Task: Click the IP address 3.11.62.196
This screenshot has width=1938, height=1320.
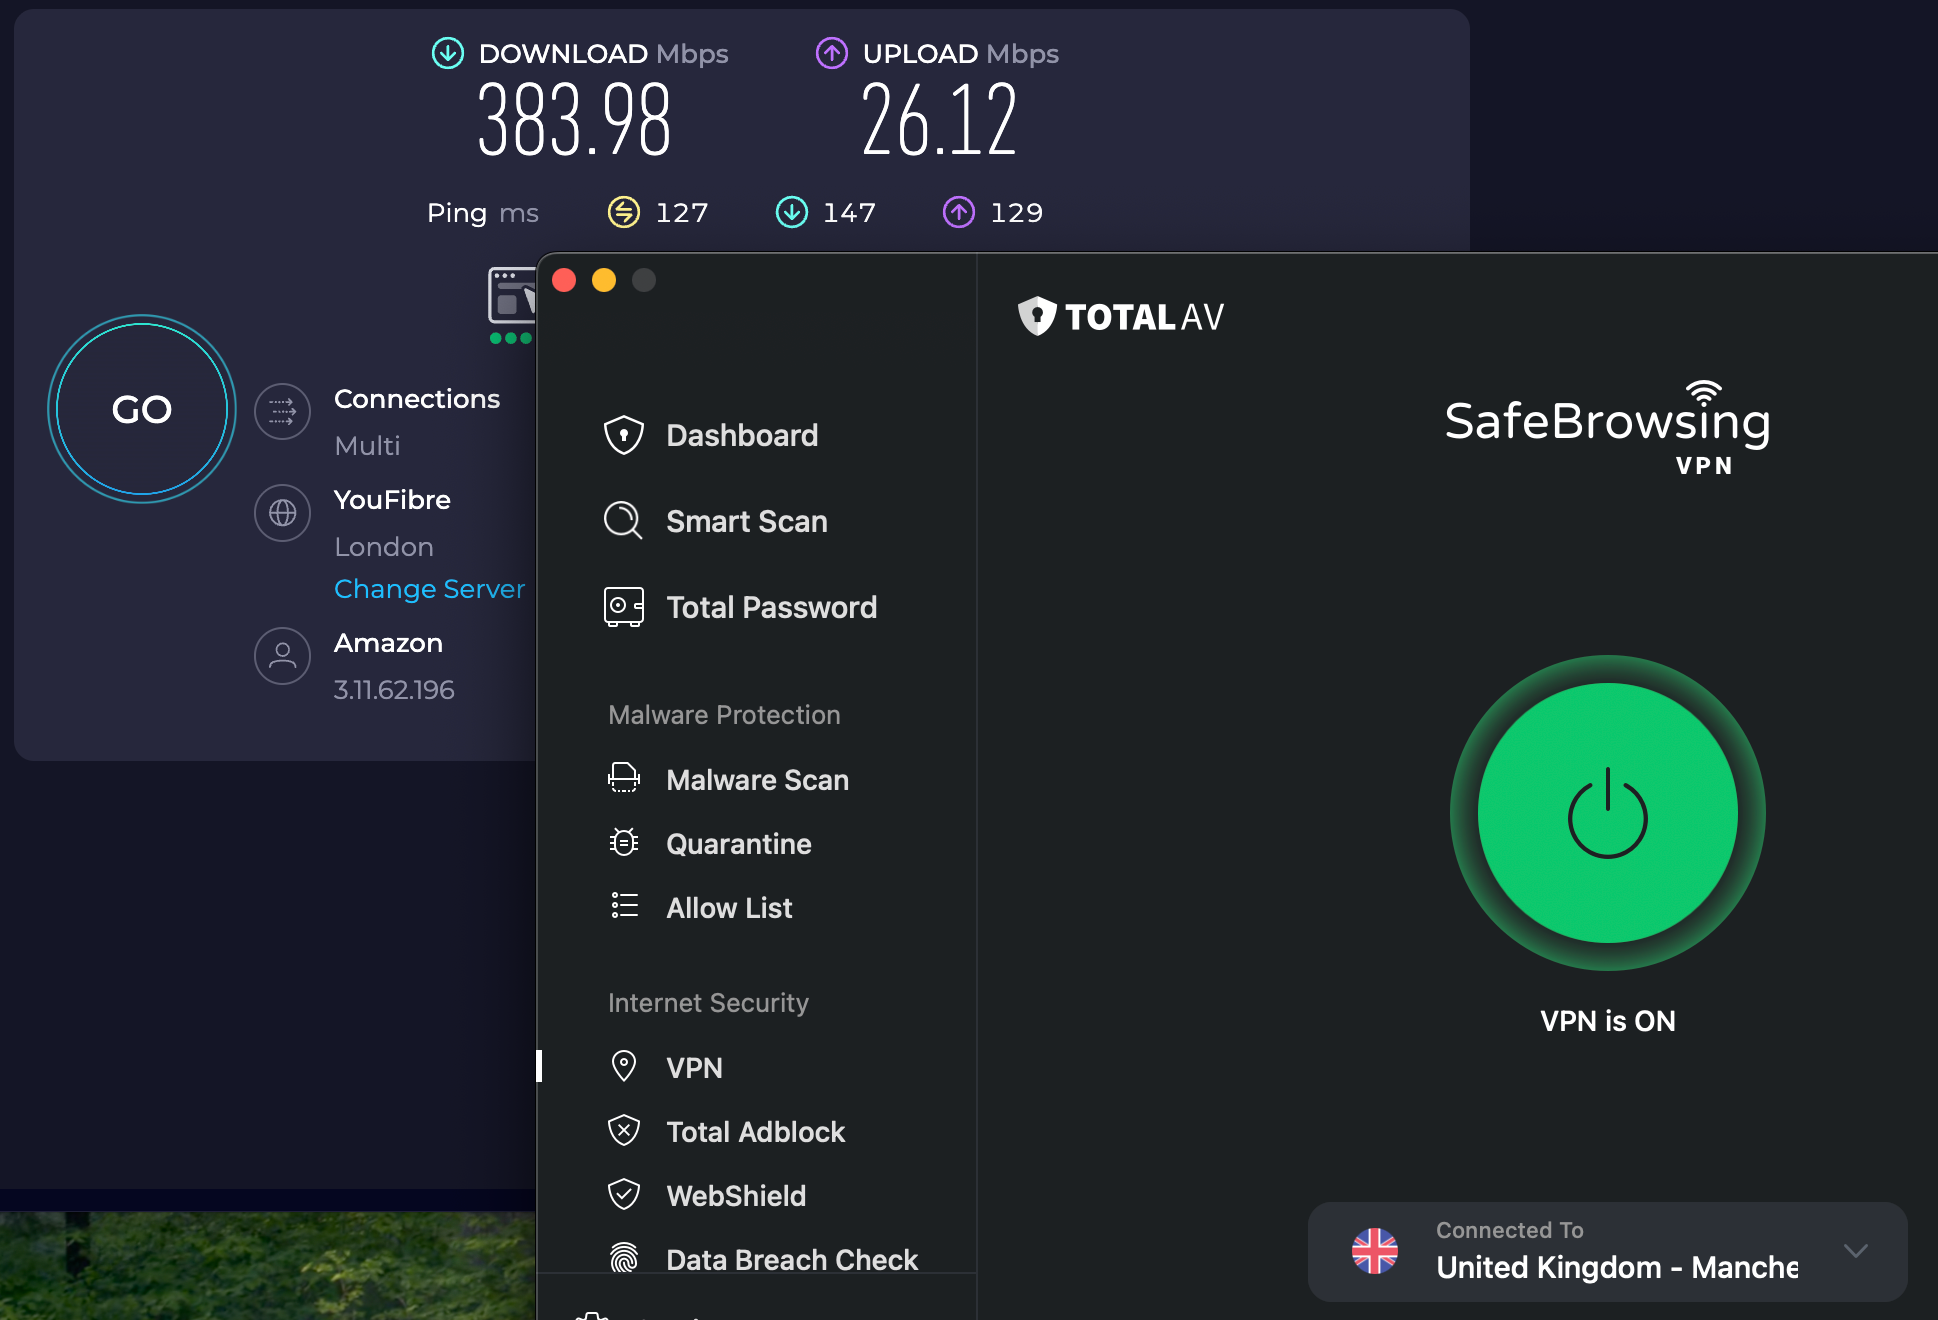Action: tap(394, 690)
